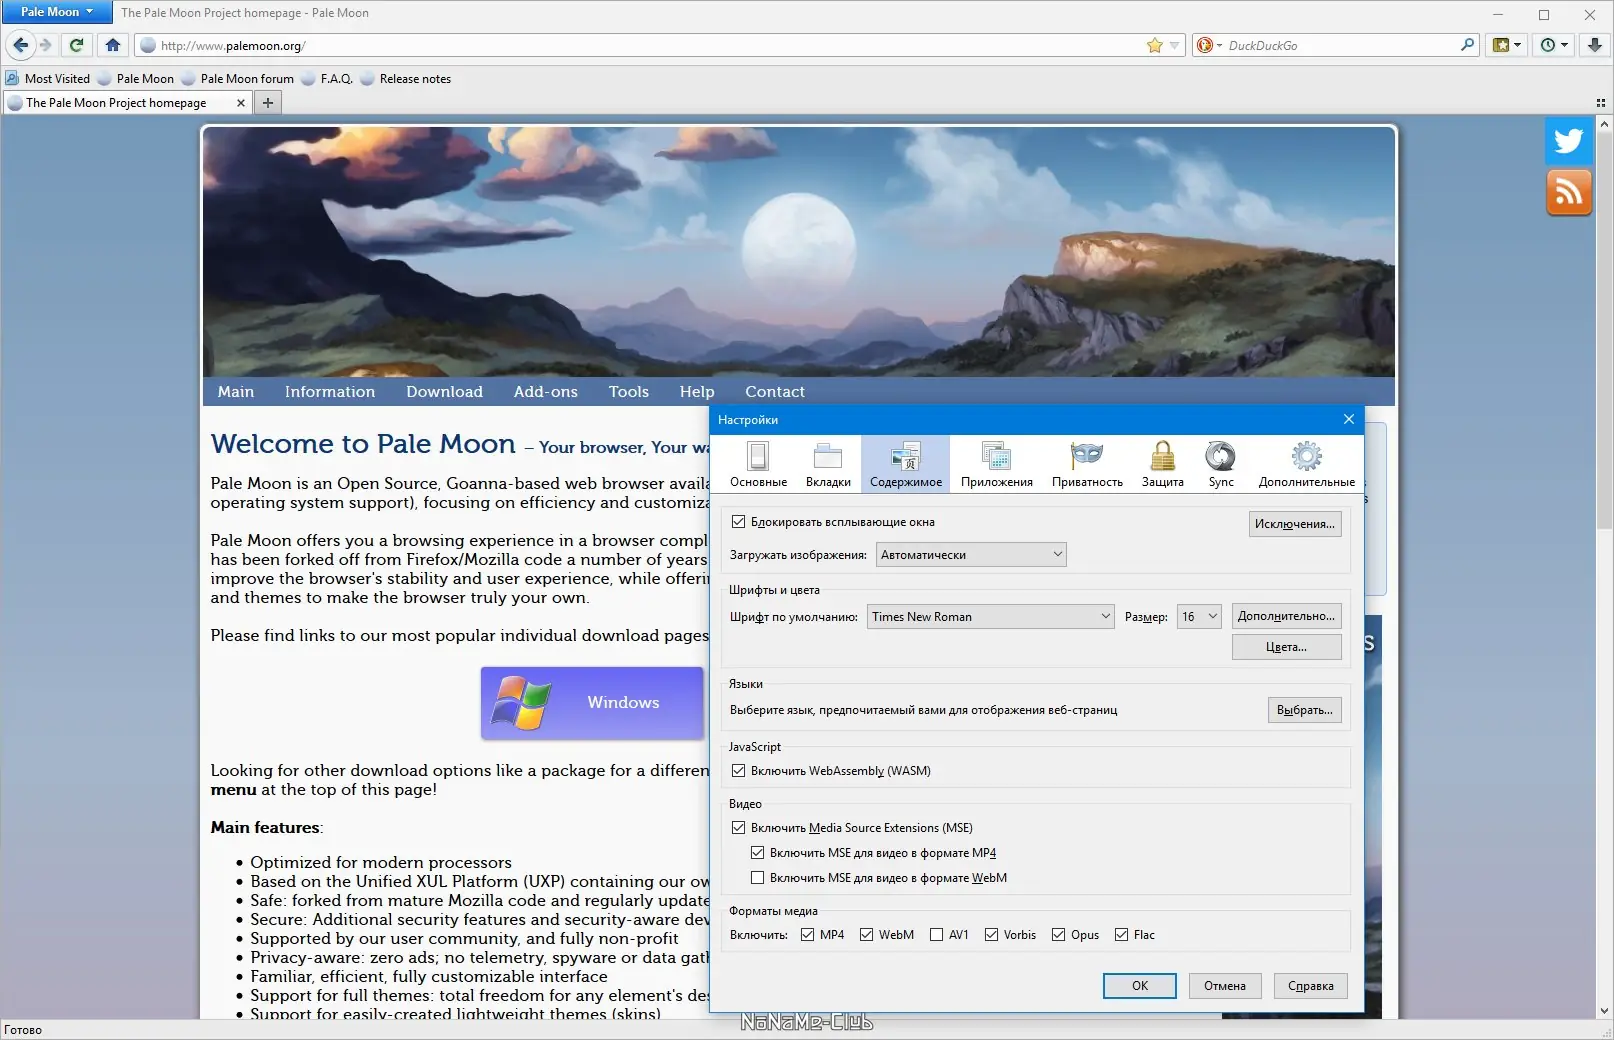Open the Pale Moon bookmark
Screen dimensions: 1614x1040
point(136,78)
